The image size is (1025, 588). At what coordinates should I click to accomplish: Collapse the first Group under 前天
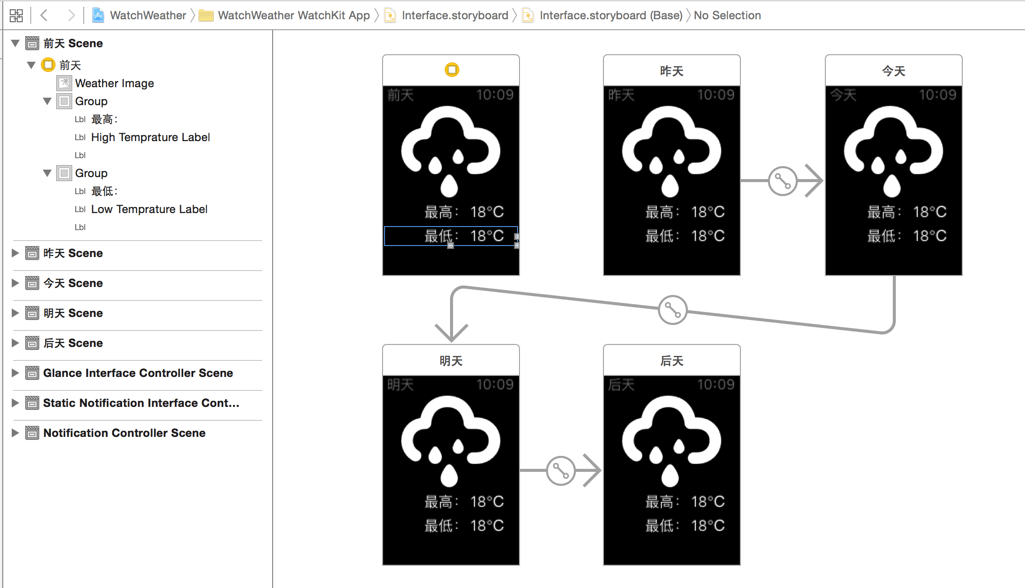(47, 101)
